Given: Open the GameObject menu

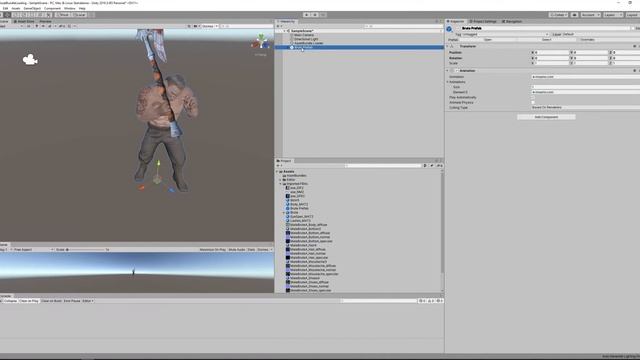Looking at the screenshot, I should [32, 8].
